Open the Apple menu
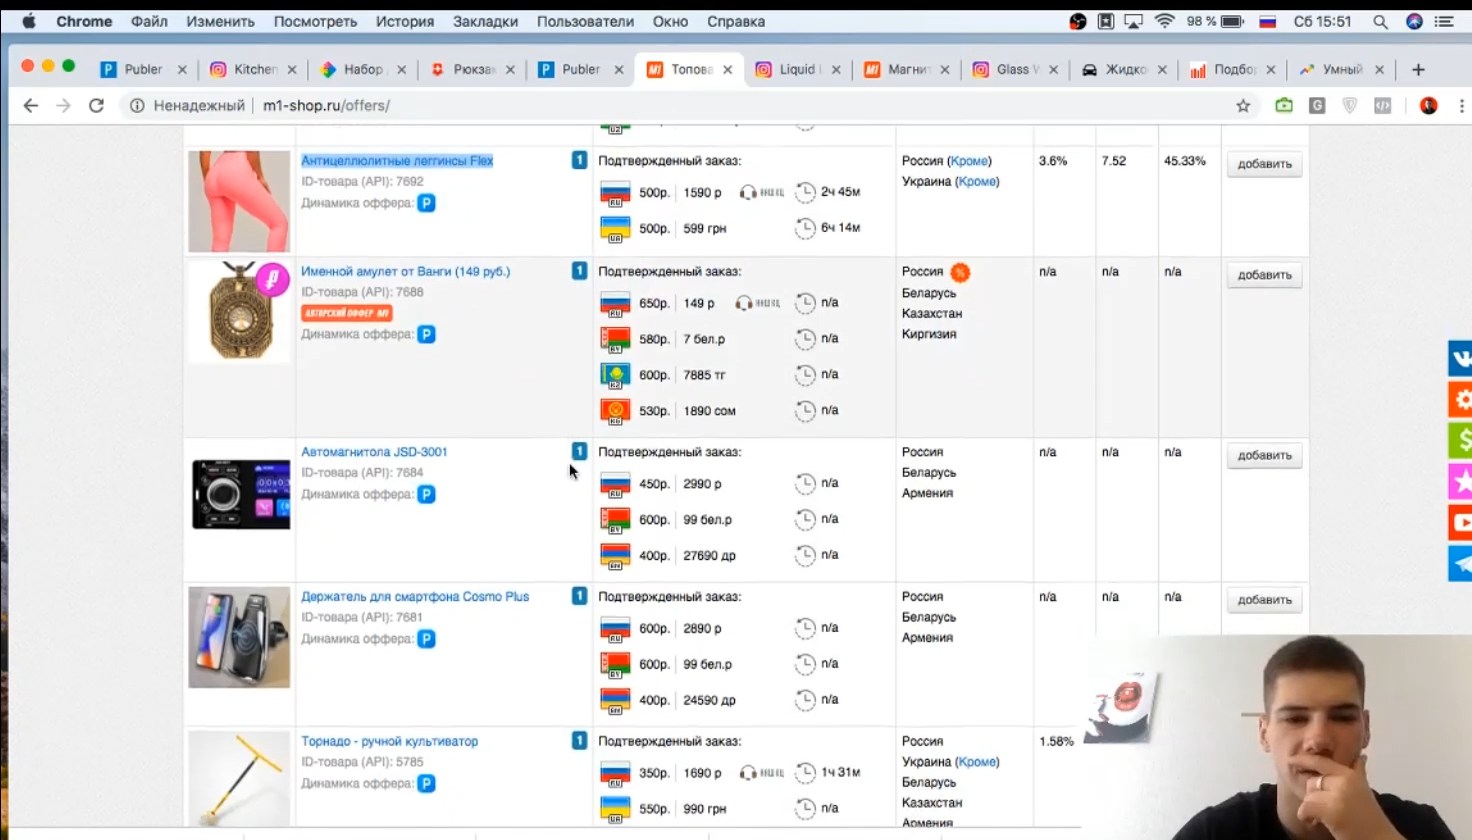 click(29, 21)
